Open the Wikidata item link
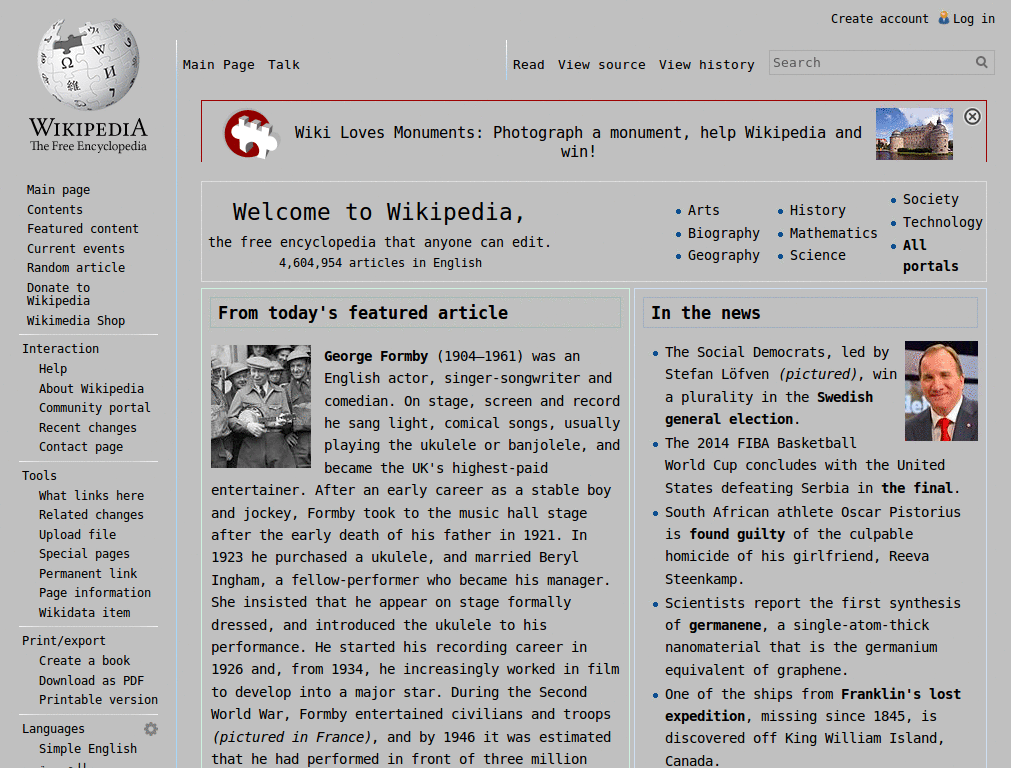 pos(84,613)
